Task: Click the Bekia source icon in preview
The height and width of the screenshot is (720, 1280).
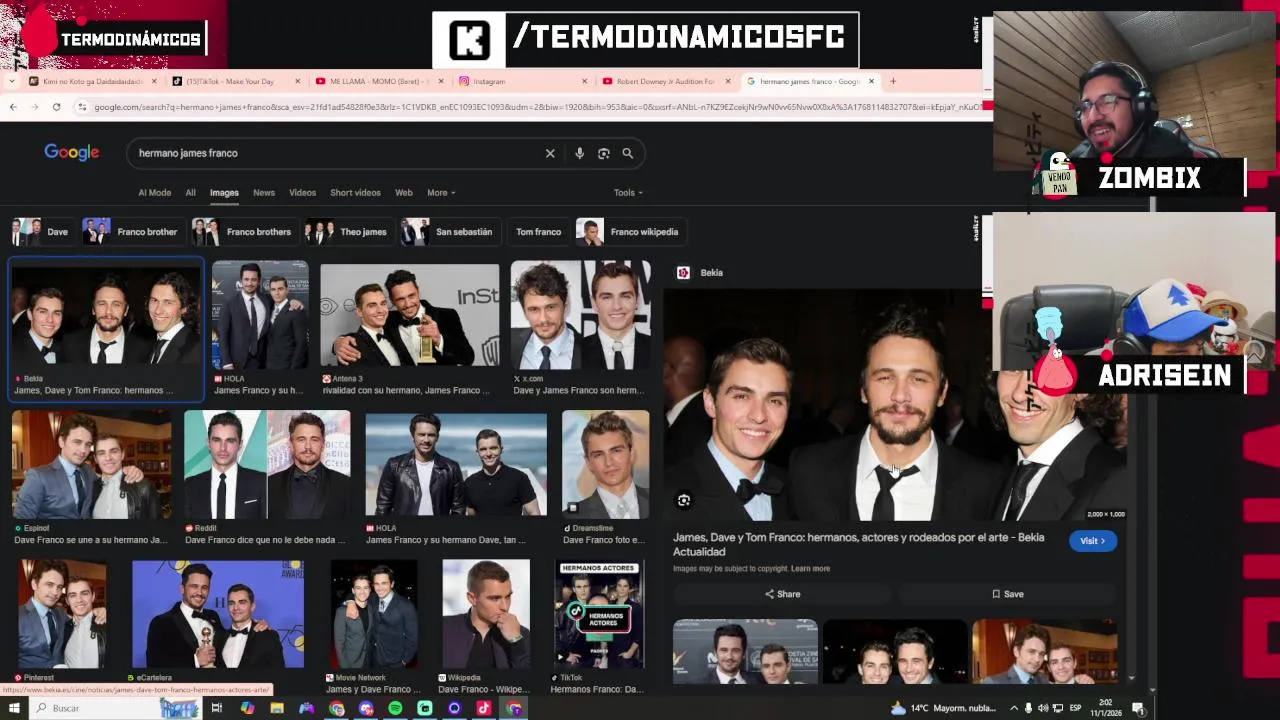Action: click(683, 272)
